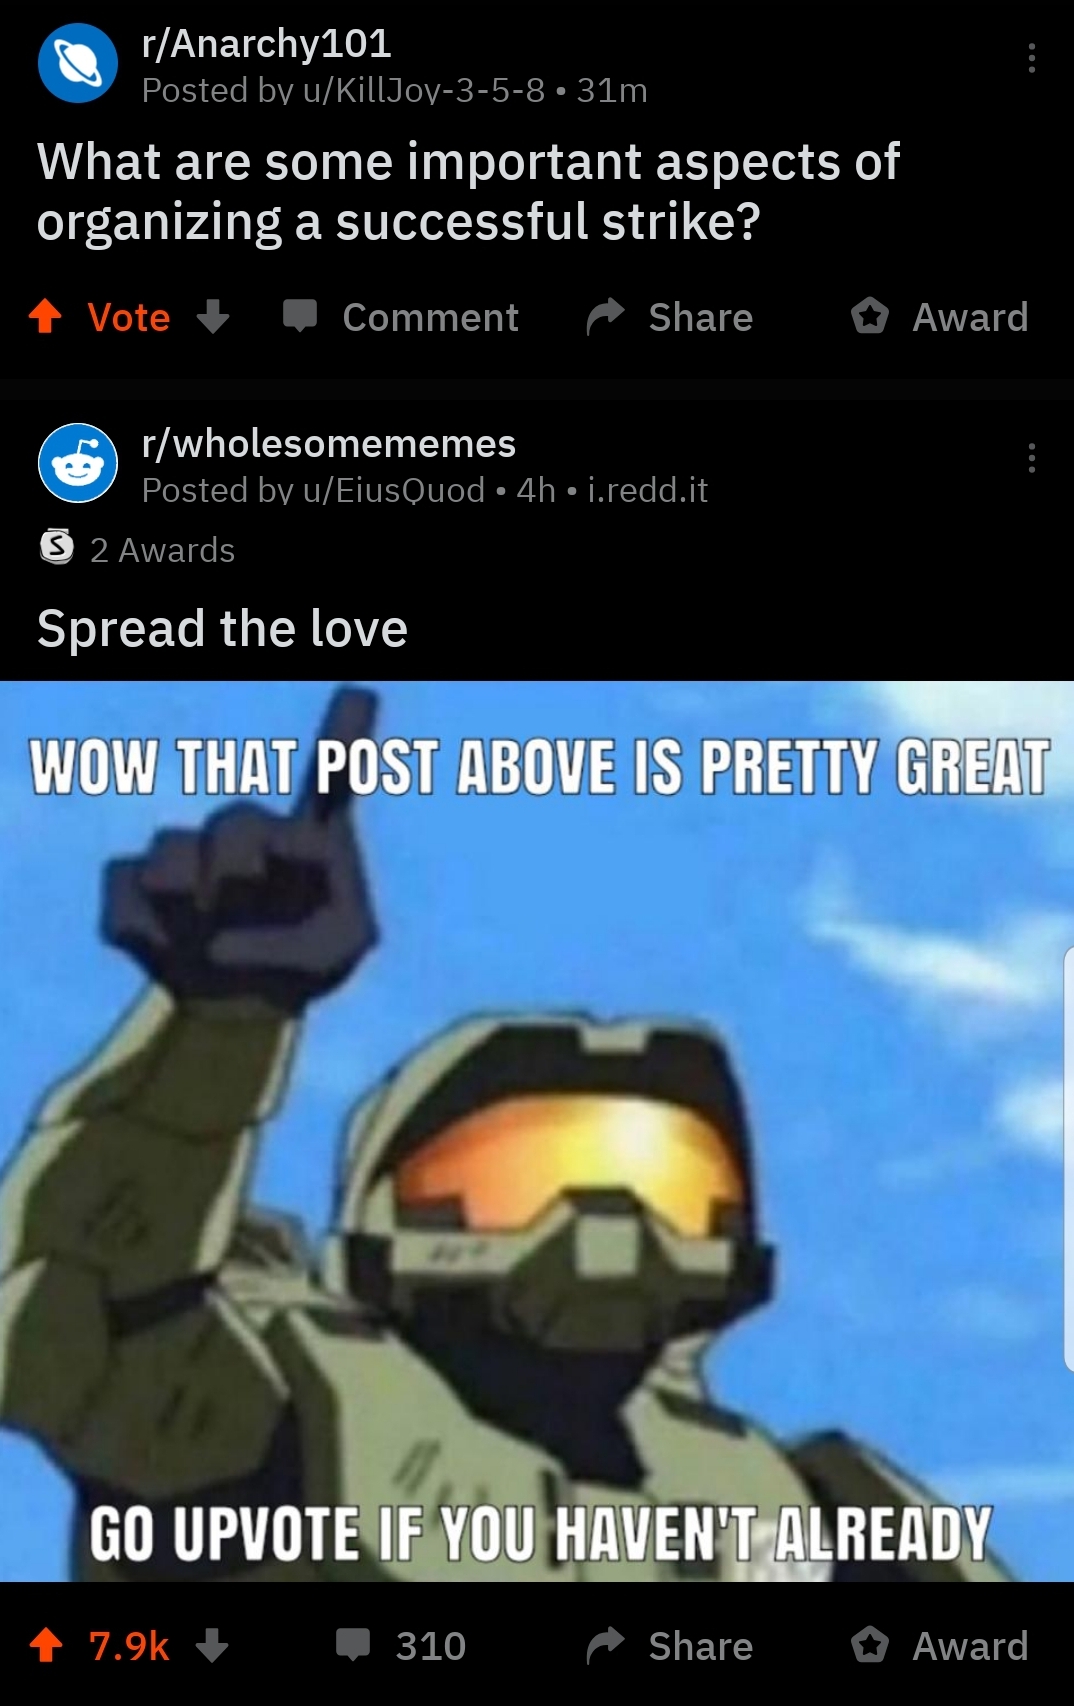Image resolution: width=1074 pixels, height=1706 pixels.
Task: Downvote the Spread the love post
Action: (x=212, y=1645)
